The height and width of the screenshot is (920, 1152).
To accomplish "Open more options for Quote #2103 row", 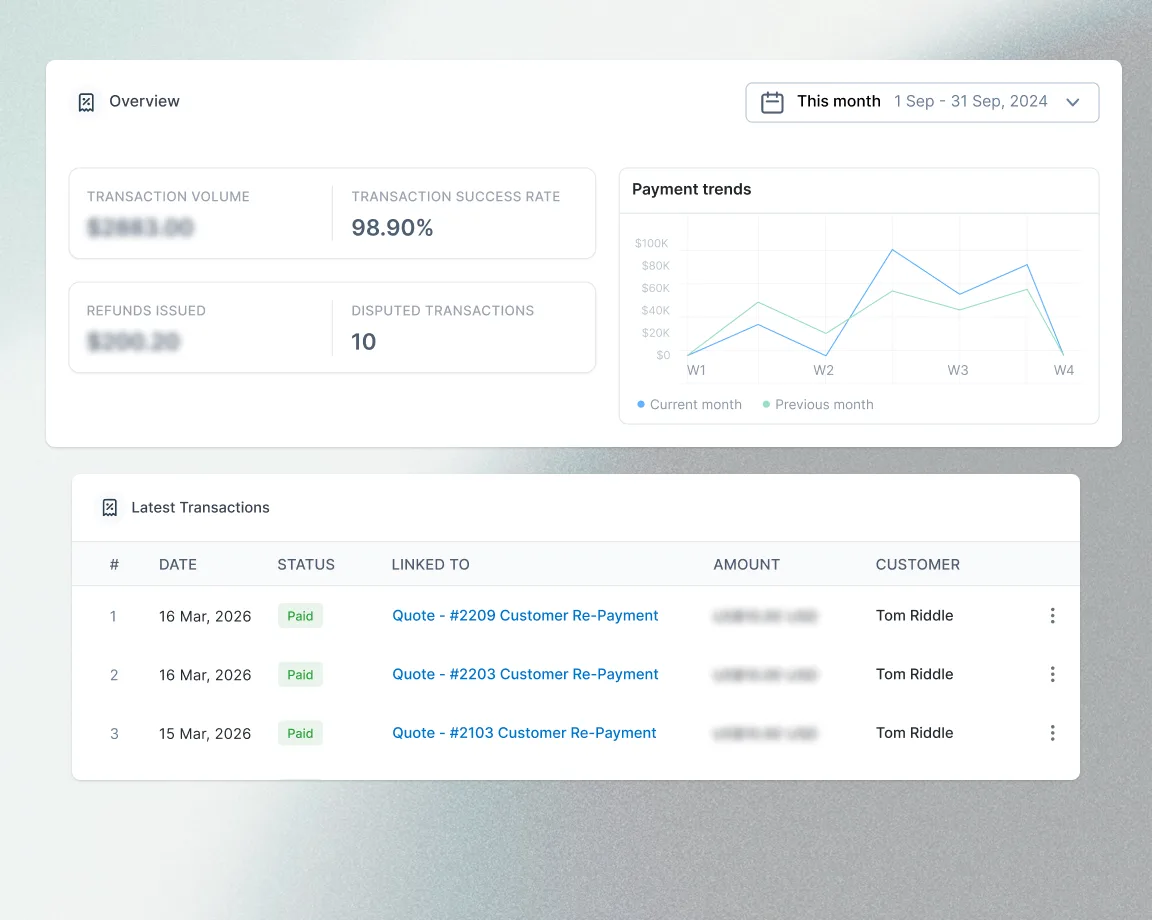I will point(1052,733).
